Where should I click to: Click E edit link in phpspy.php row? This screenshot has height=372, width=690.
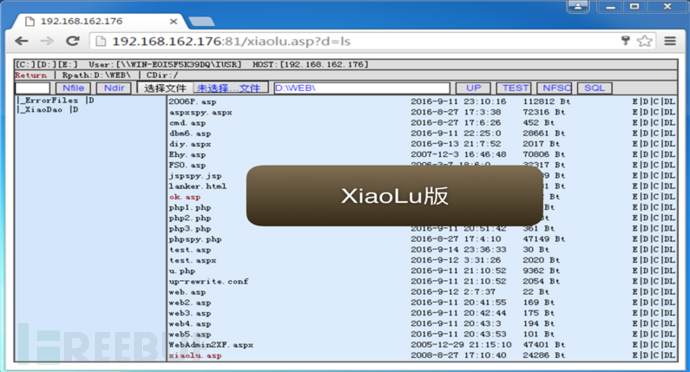(x=635, y=239)
